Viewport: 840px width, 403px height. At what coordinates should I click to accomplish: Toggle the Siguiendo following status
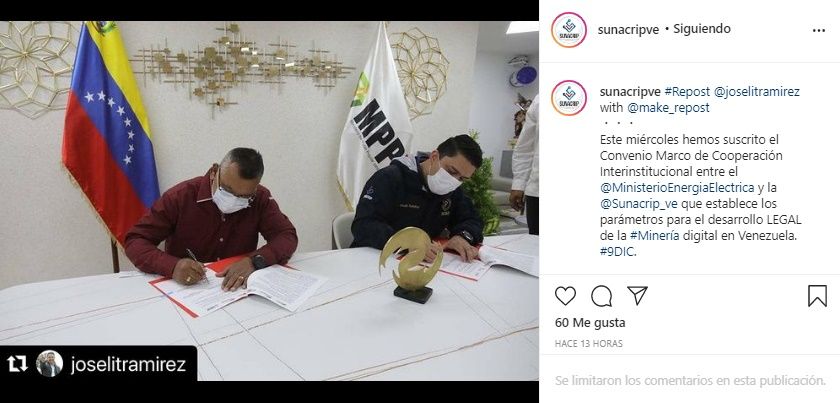point(702,29)
